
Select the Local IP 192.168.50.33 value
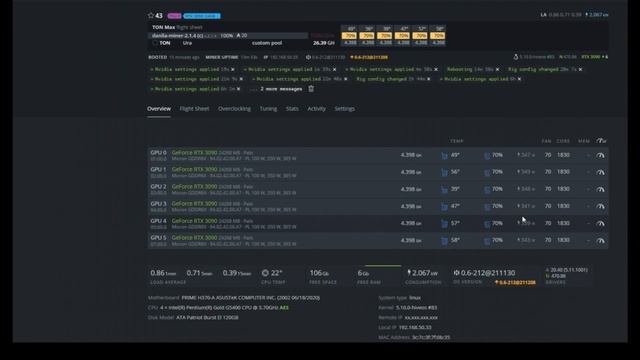415,327
